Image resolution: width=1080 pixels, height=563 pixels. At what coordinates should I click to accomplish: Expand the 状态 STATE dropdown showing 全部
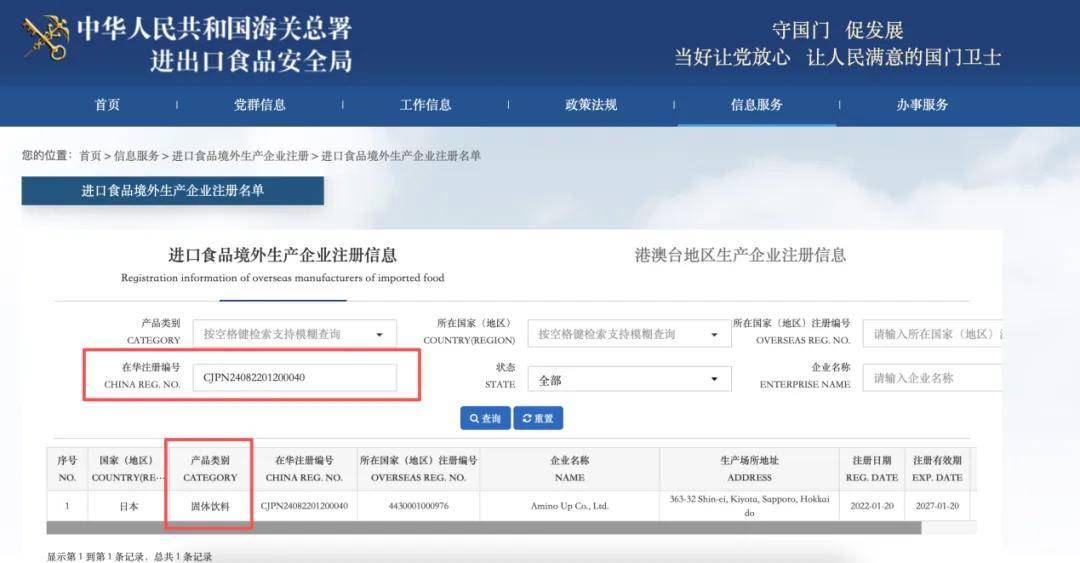[x=630, y=379]
